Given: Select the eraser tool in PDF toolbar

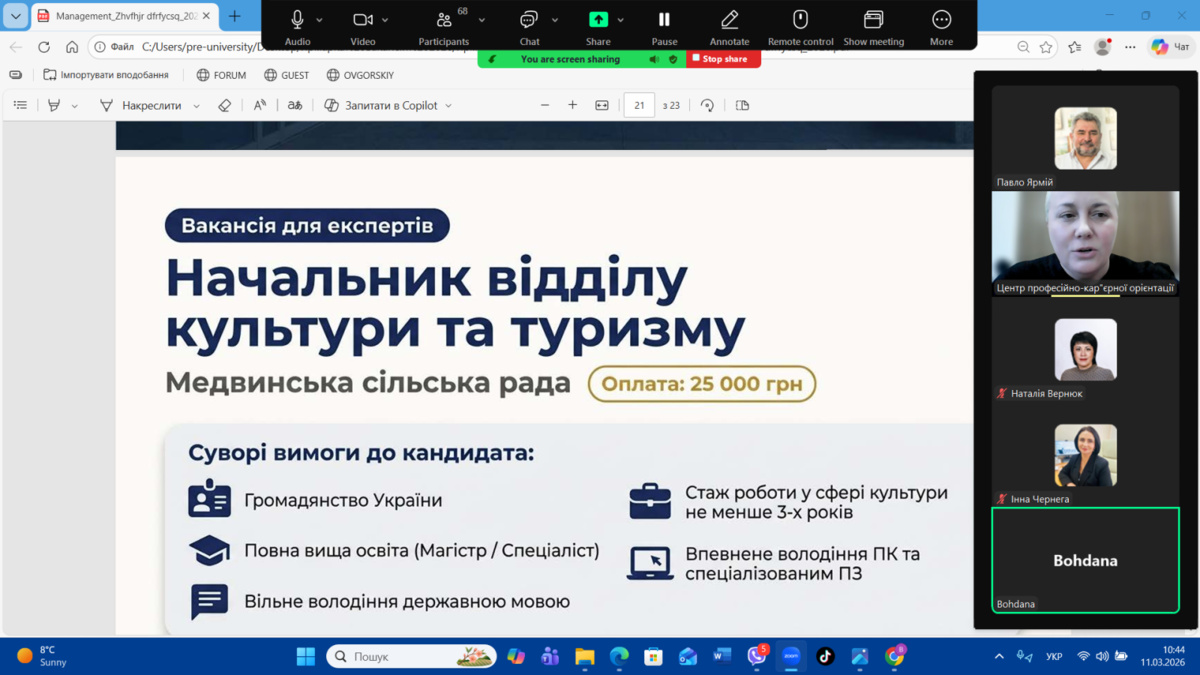Looking at the screenshot, I should coord(225,105).
